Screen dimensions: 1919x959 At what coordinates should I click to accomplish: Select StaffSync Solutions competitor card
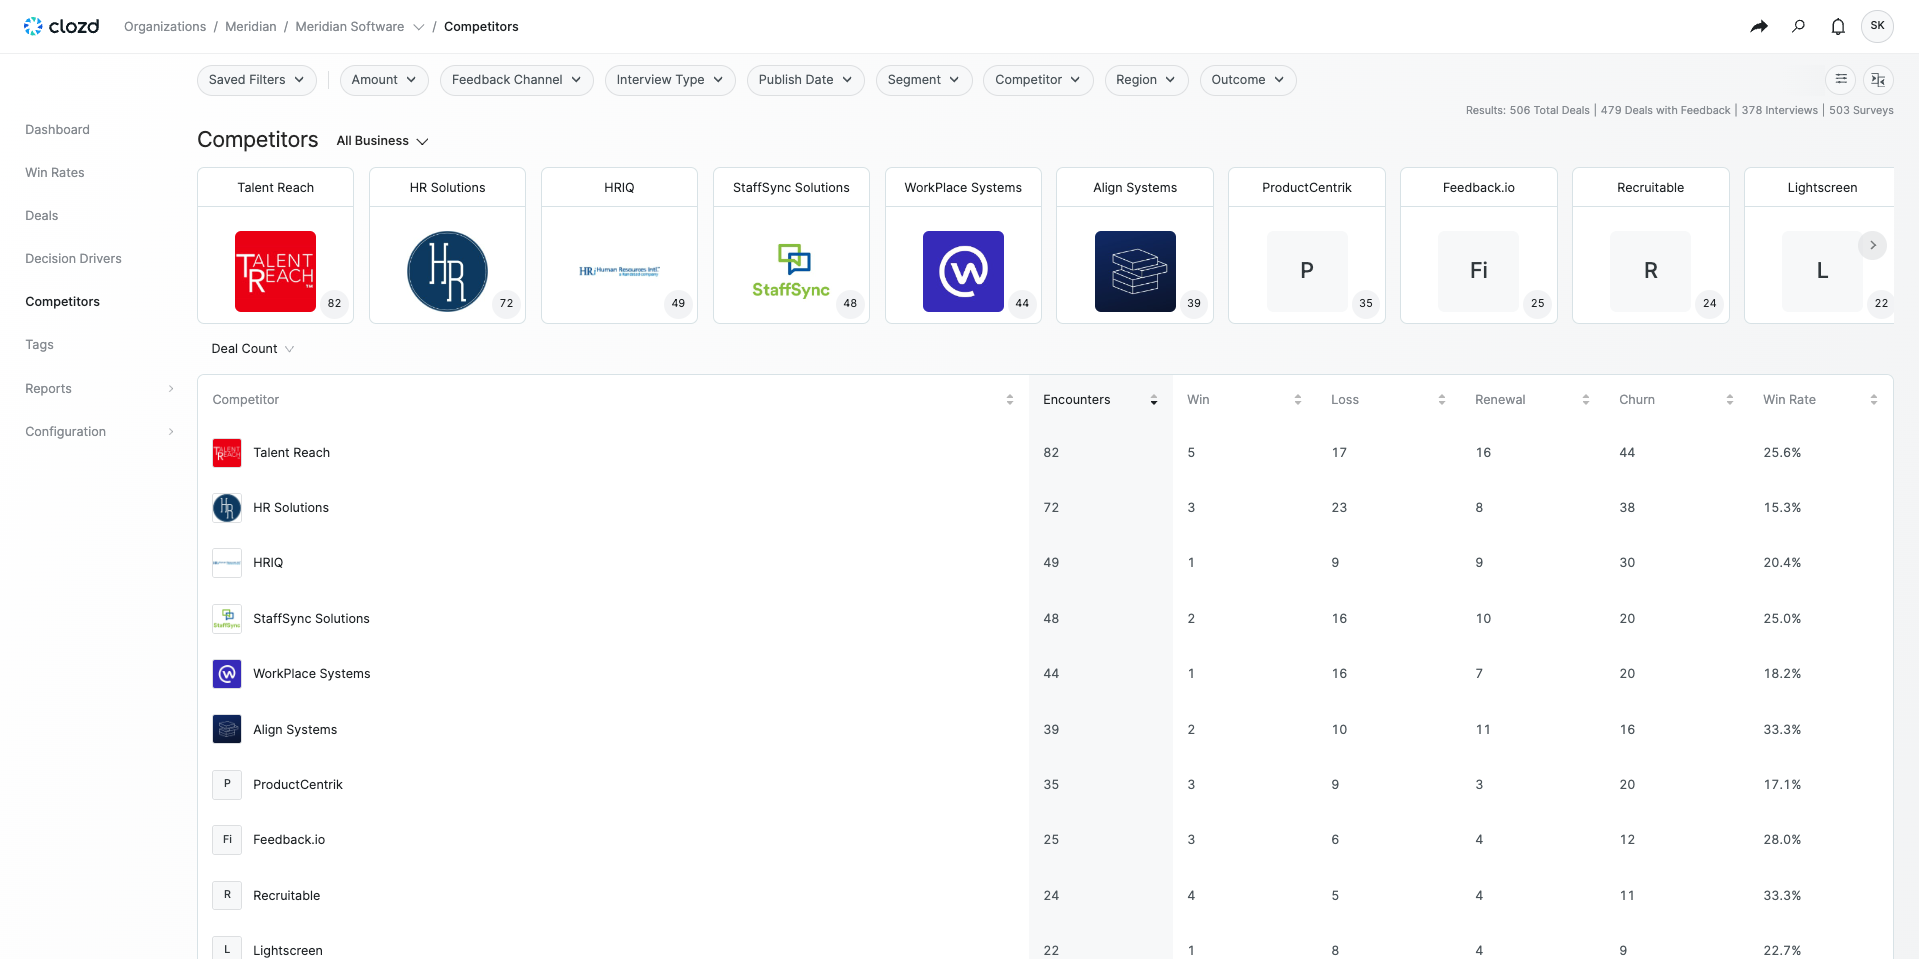coord(792,246)
